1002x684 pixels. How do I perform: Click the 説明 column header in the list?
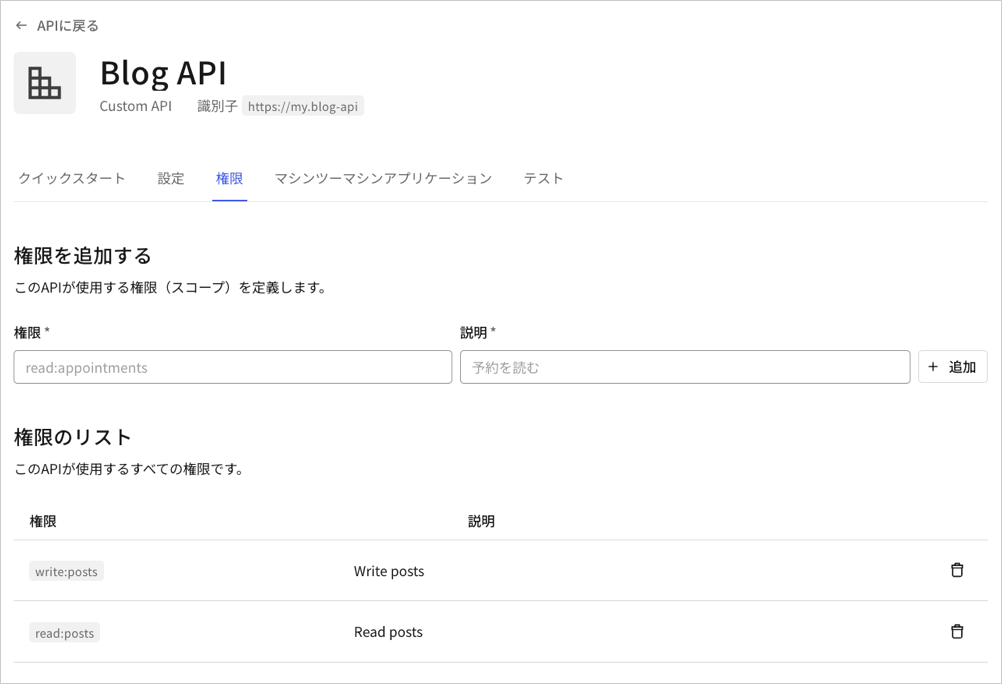[481, 521]
